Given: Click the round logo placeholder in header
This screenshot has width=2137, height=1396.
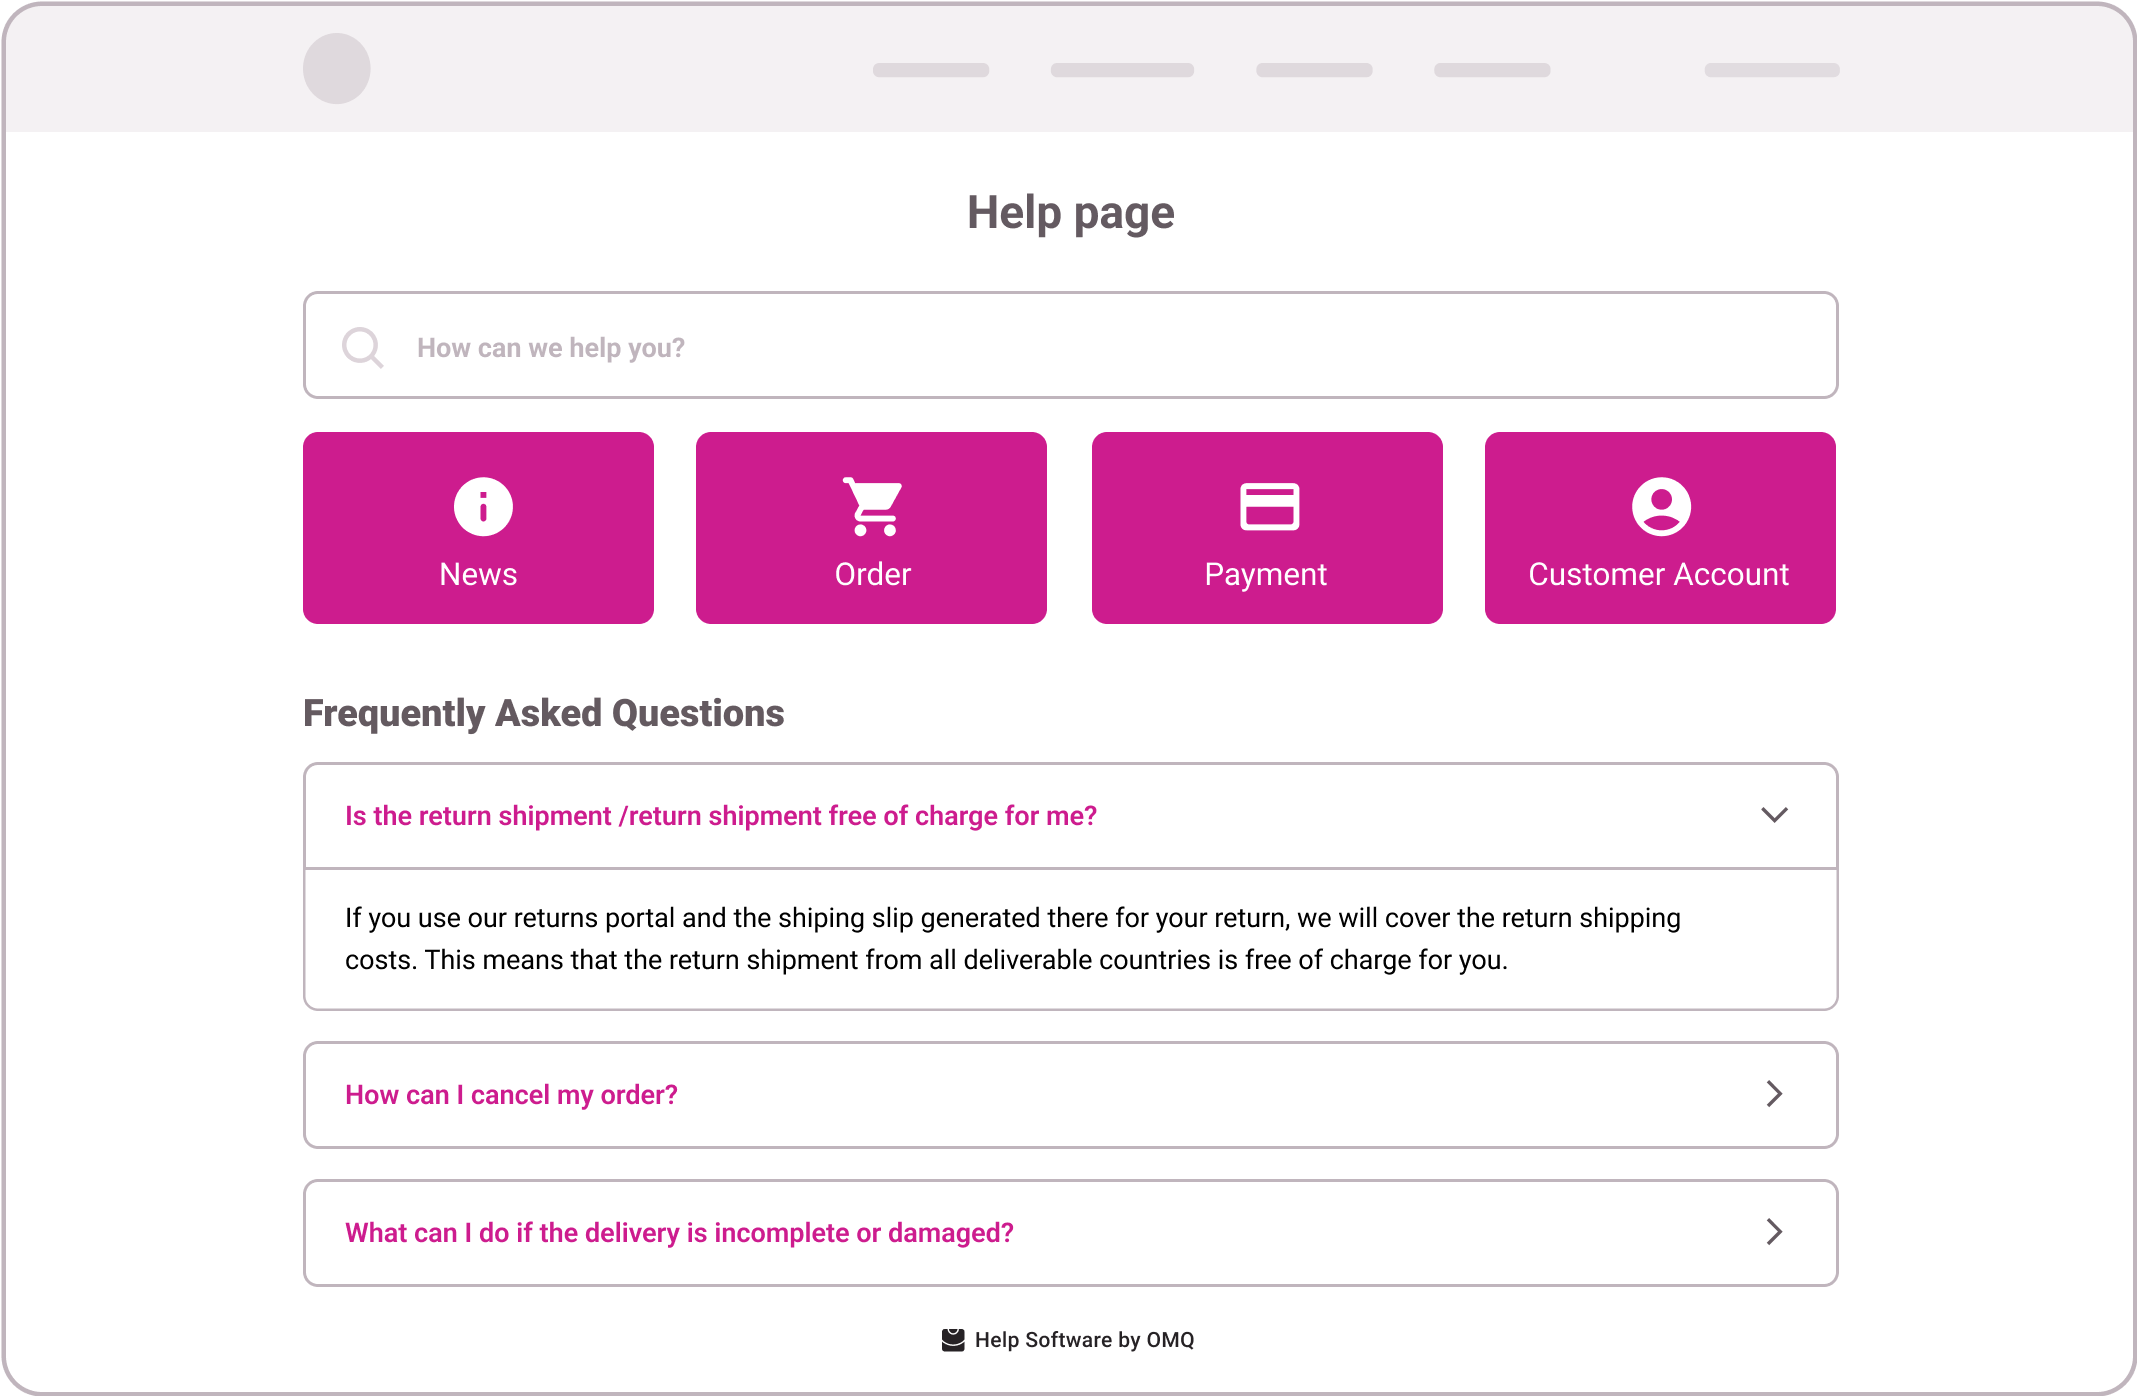Looking at the screenshot, I should pyautogui.click(x=337, y=69).
